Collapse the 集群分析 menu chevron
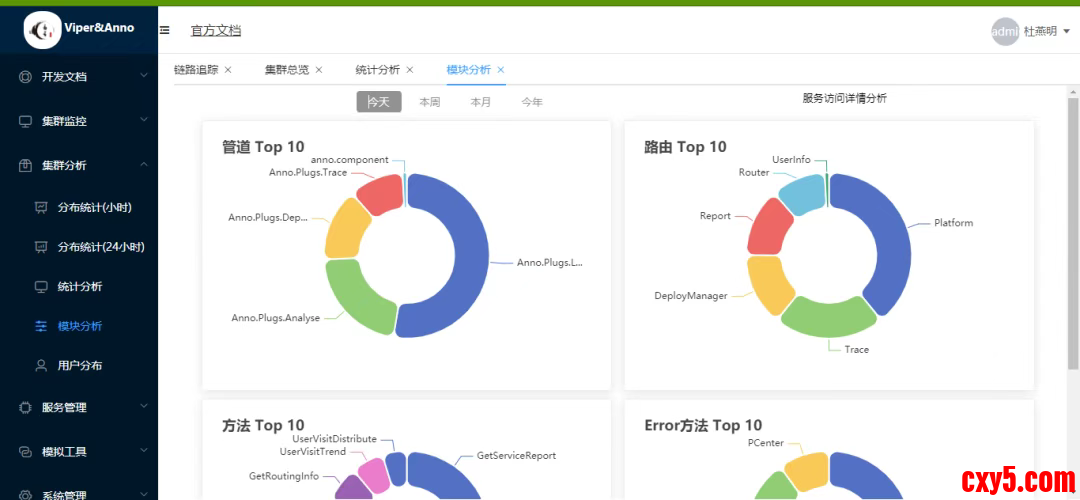Screen dimensions: 1080x500 143,165
